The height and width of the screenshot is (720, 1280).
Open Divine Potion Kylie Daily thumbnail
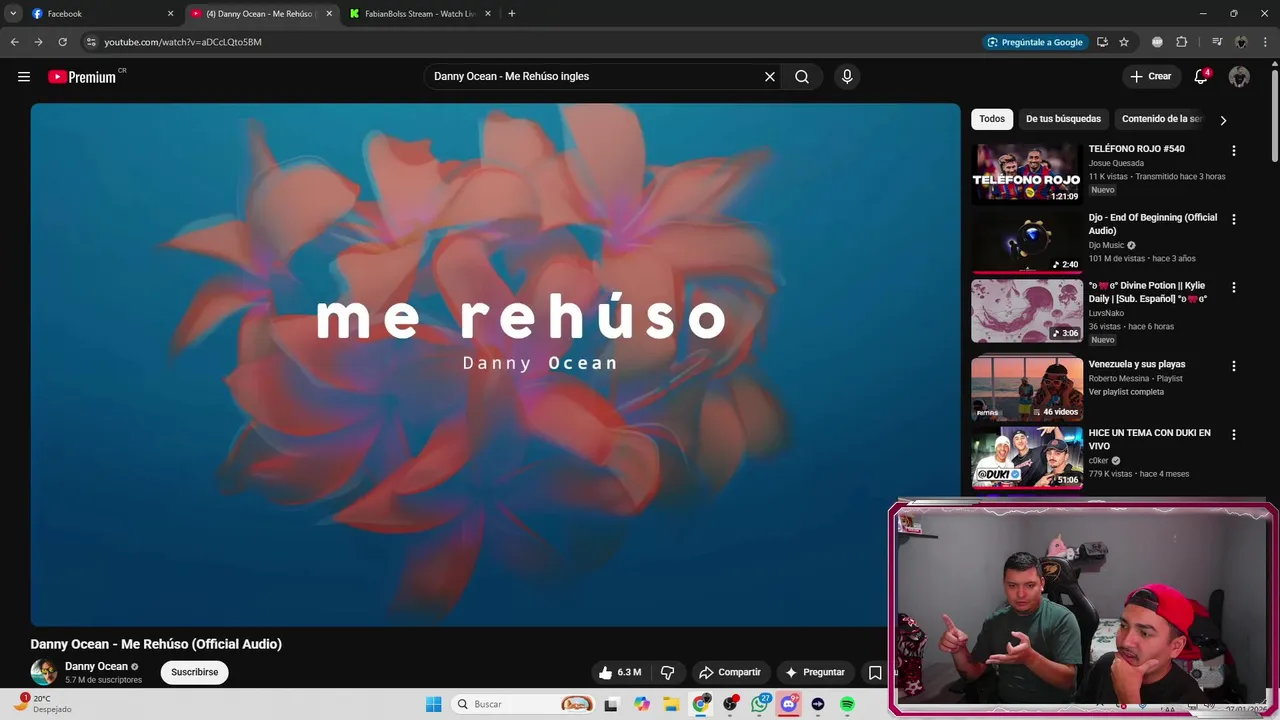click(1026, 310)
